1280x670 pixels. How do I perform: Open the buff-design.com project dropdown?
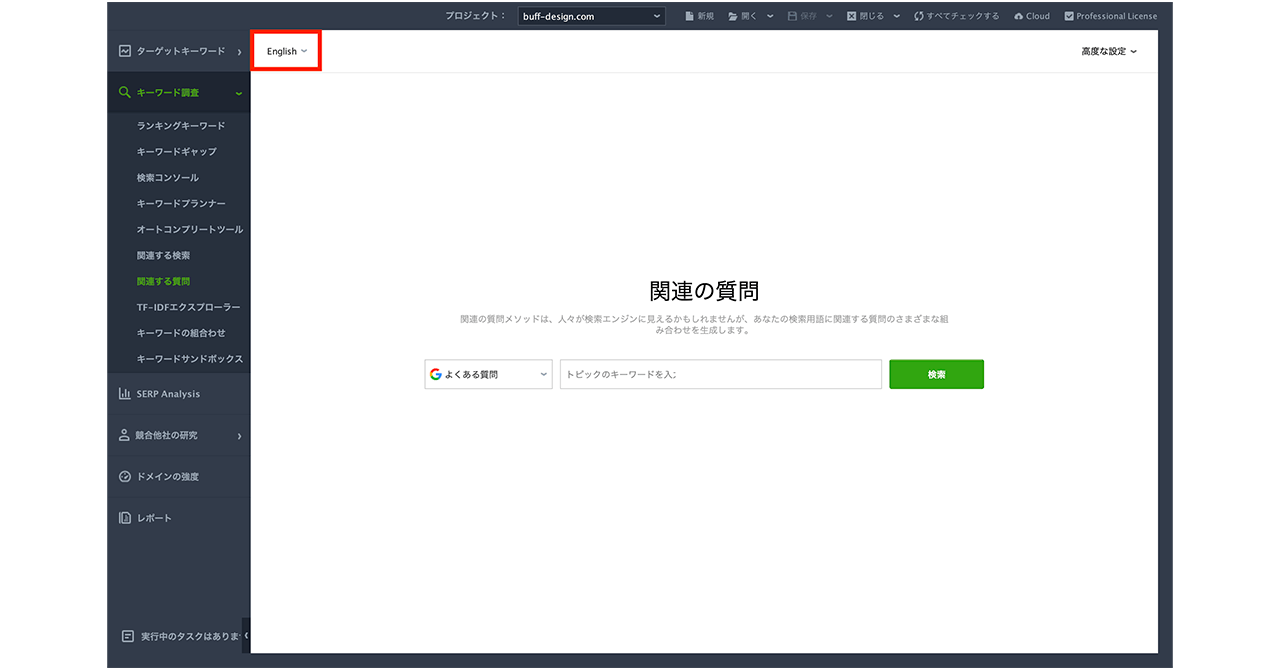(x=592, y=16)
